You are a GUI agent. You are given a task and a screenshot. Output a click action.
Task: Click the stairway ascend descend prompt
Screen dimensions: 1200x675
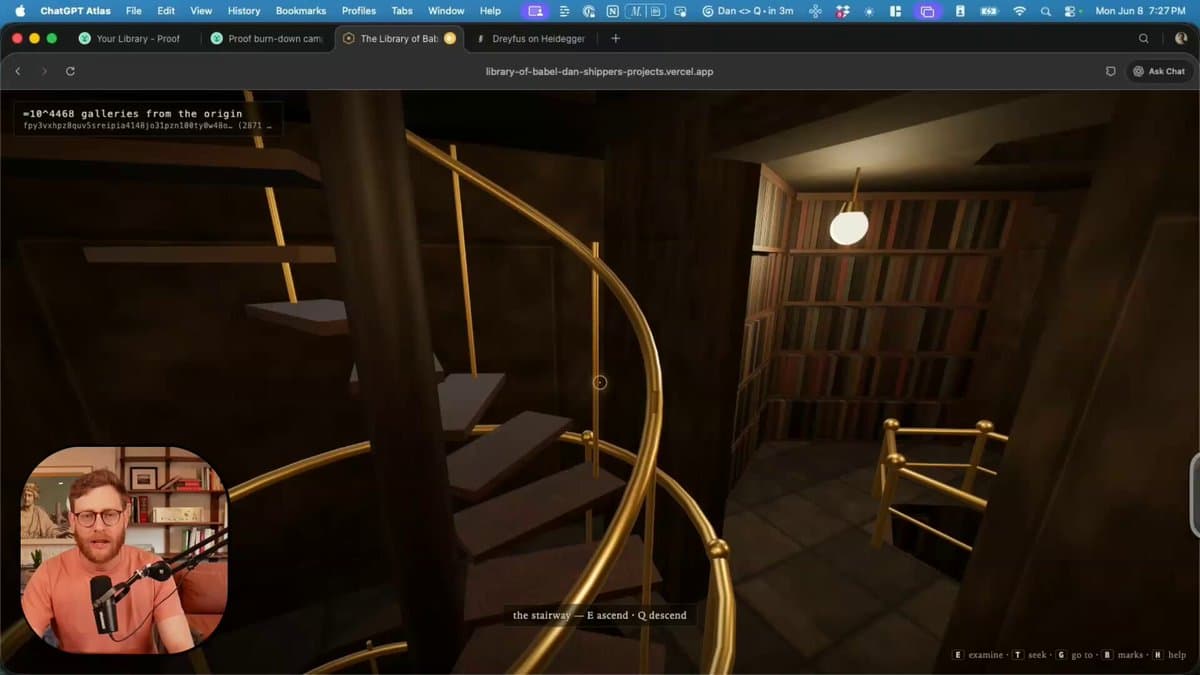click(x=600, y=615)
